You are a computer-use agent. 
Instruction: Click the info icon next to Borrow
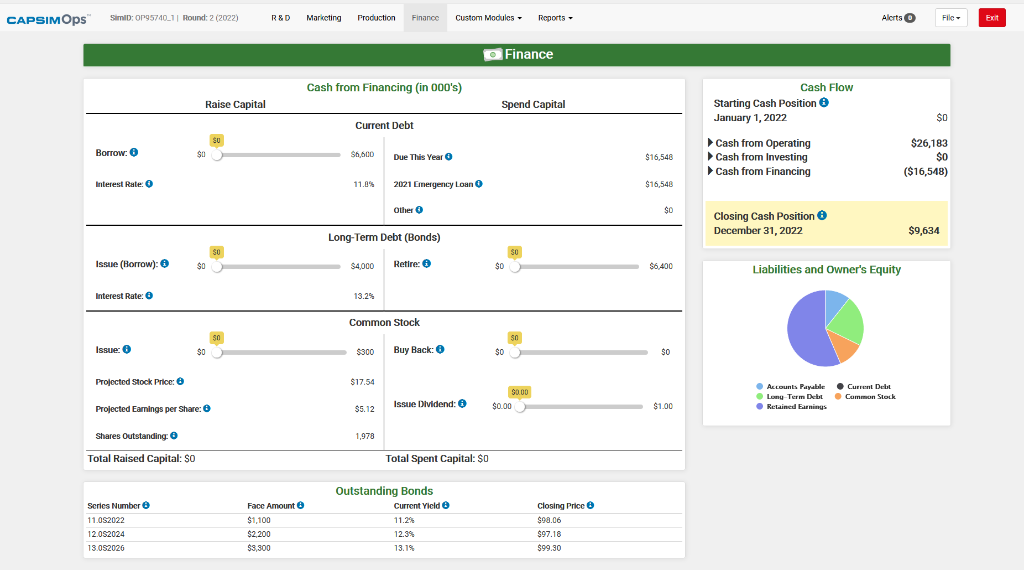coord(134,153)
